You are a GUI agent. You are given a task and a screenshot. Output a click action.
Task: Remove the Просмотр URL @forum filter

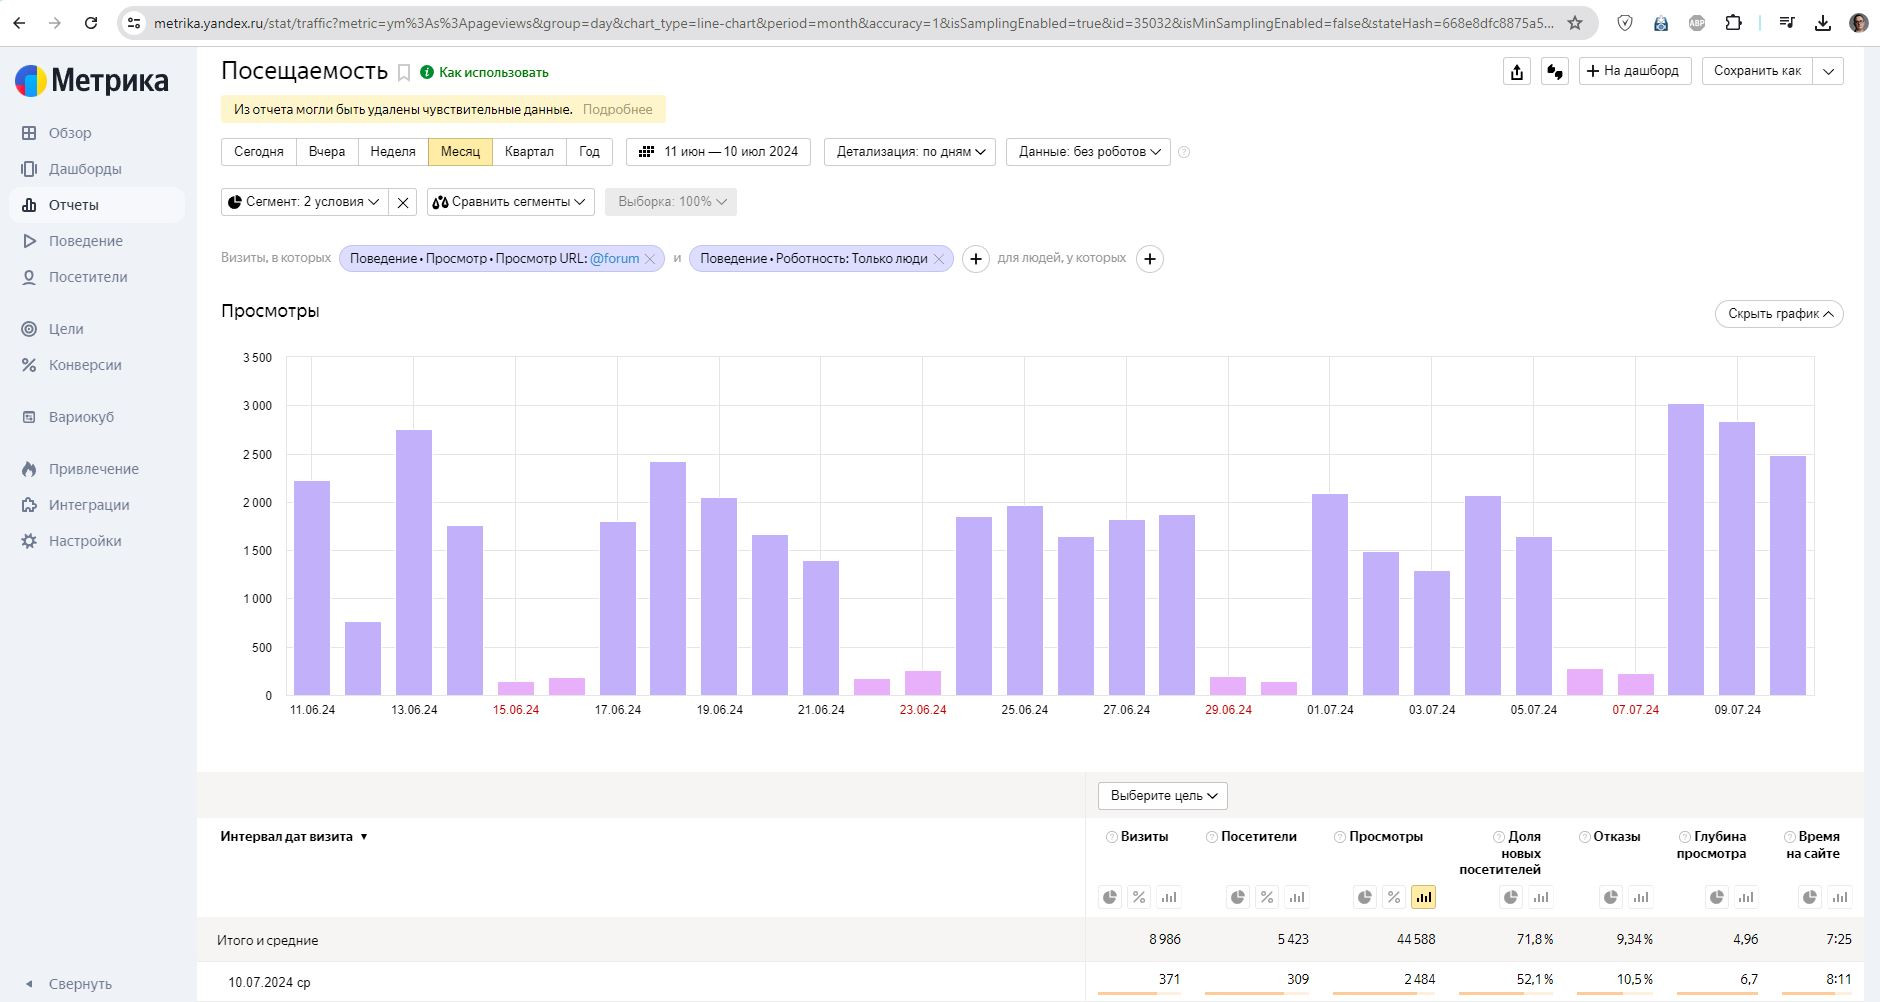click(x=650, y=259)
